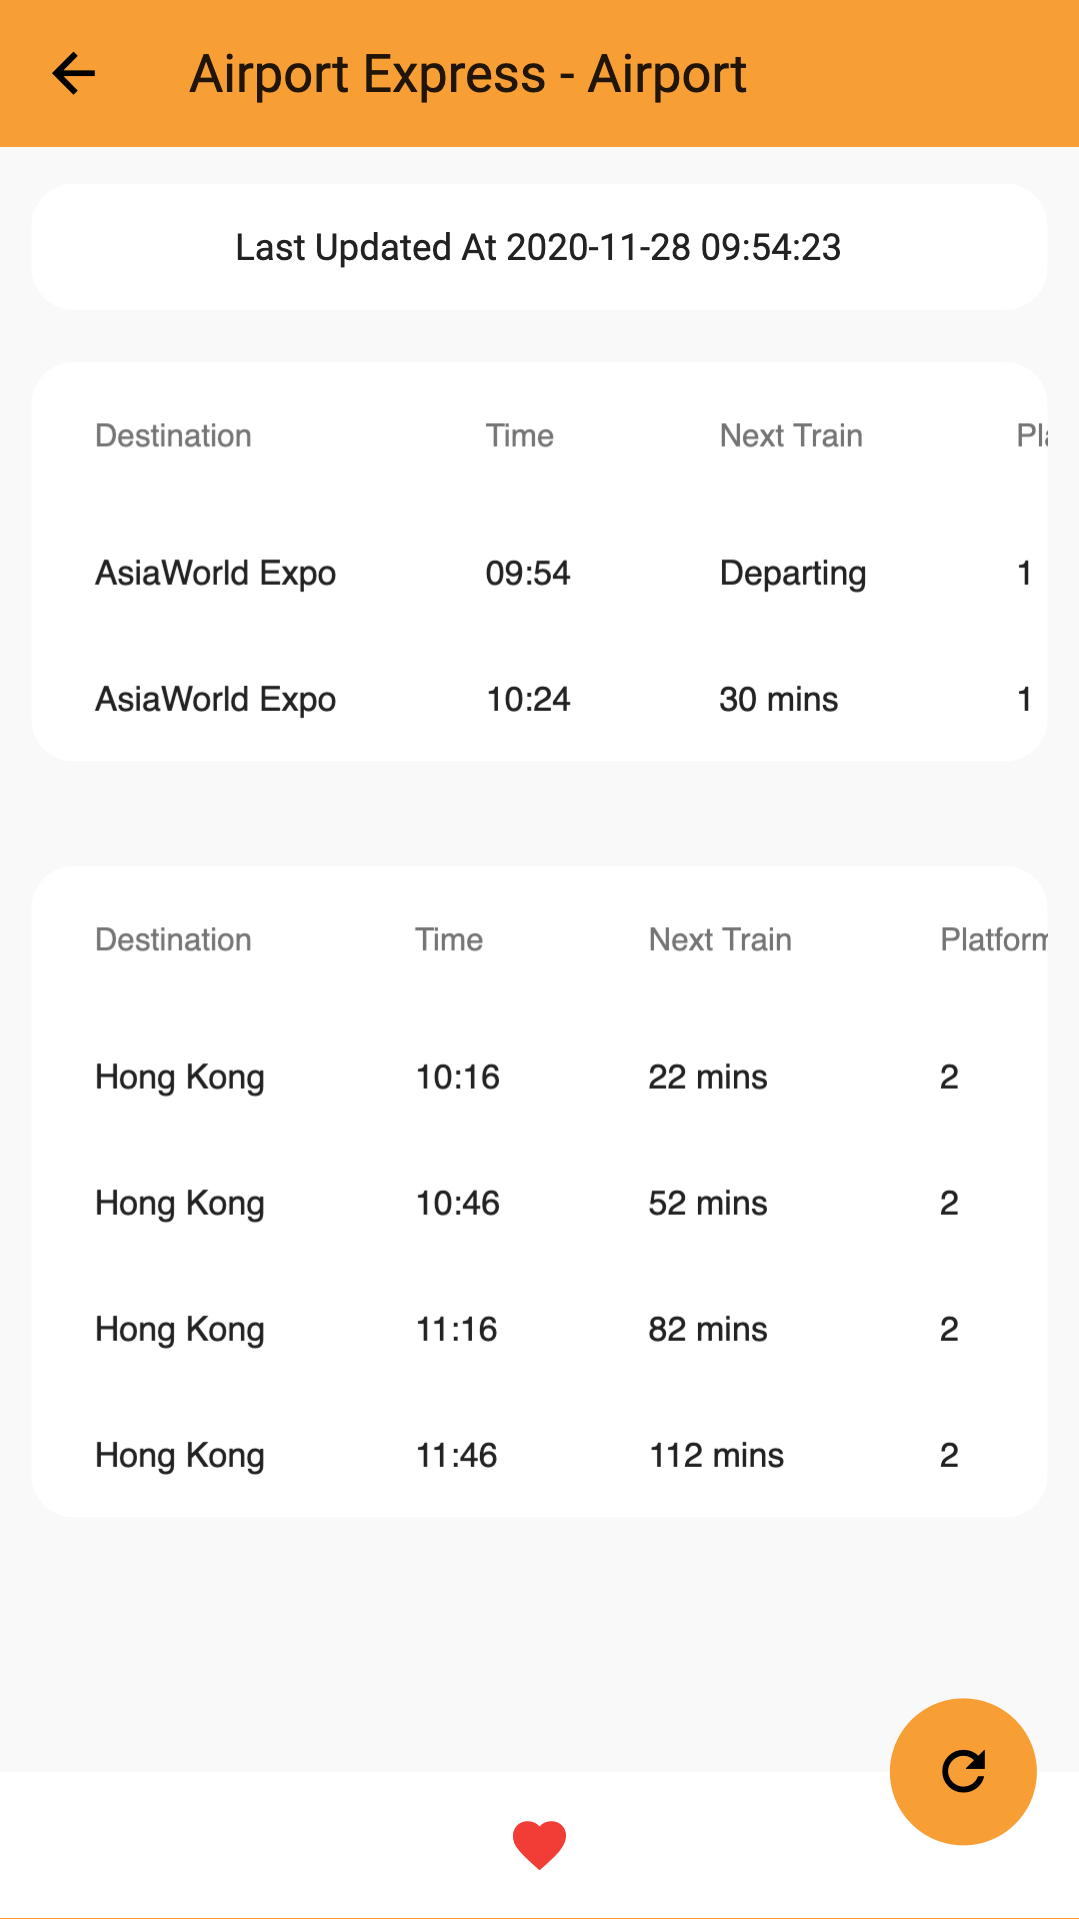The image size is (1079, 1919).
Task: Click the 52 mins next train value
Action: [708, 1203]
